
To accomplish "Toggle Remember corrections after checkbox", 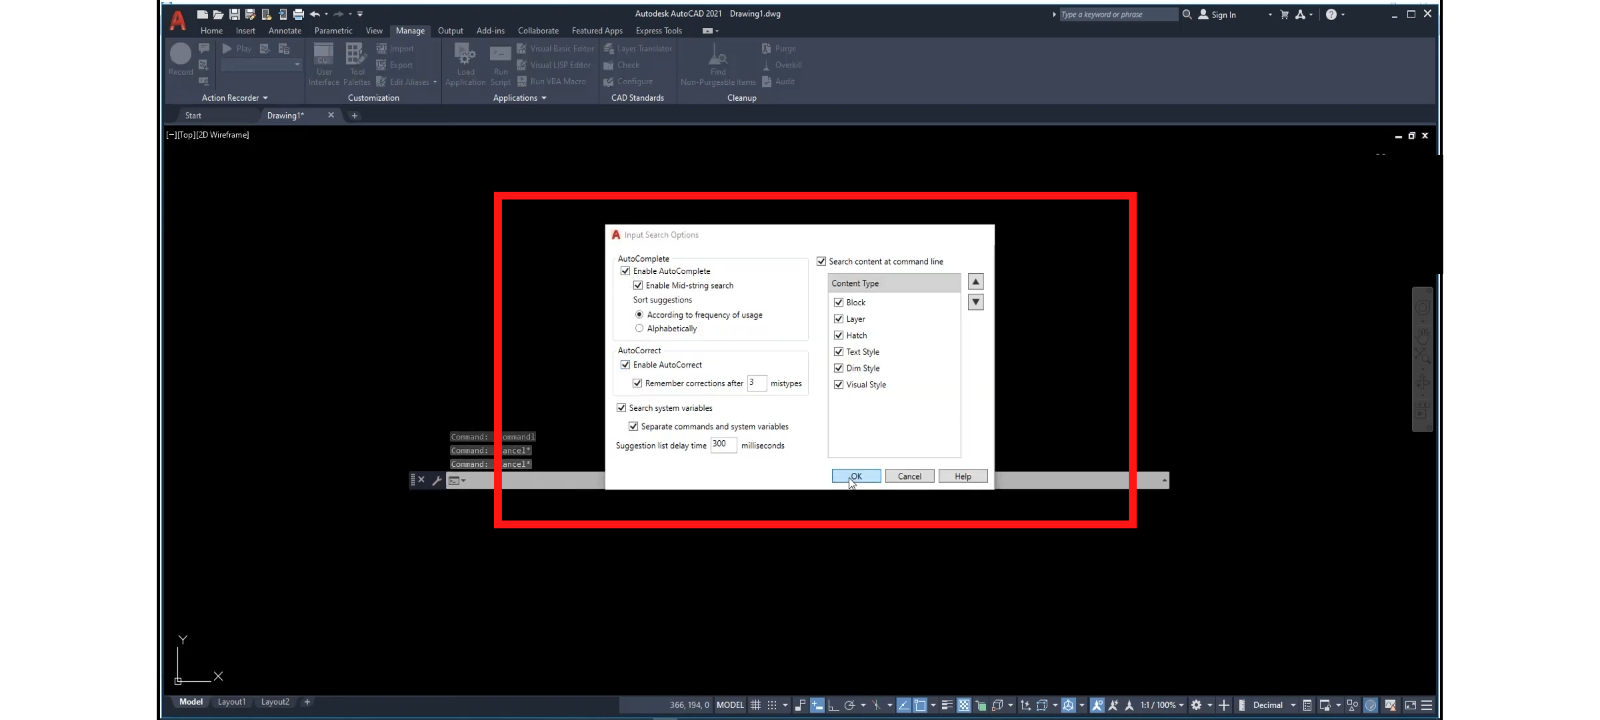I will (637, 383).
